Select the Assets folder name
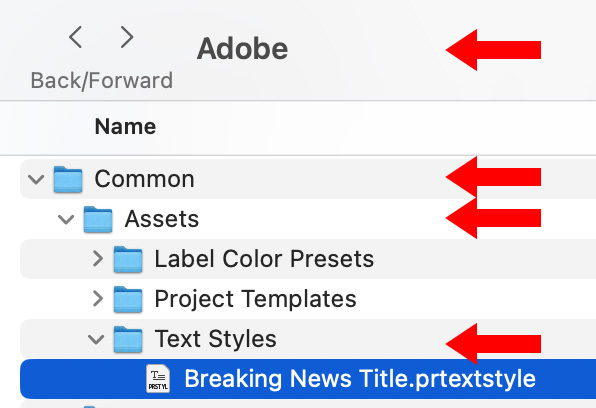 (162, 219)
